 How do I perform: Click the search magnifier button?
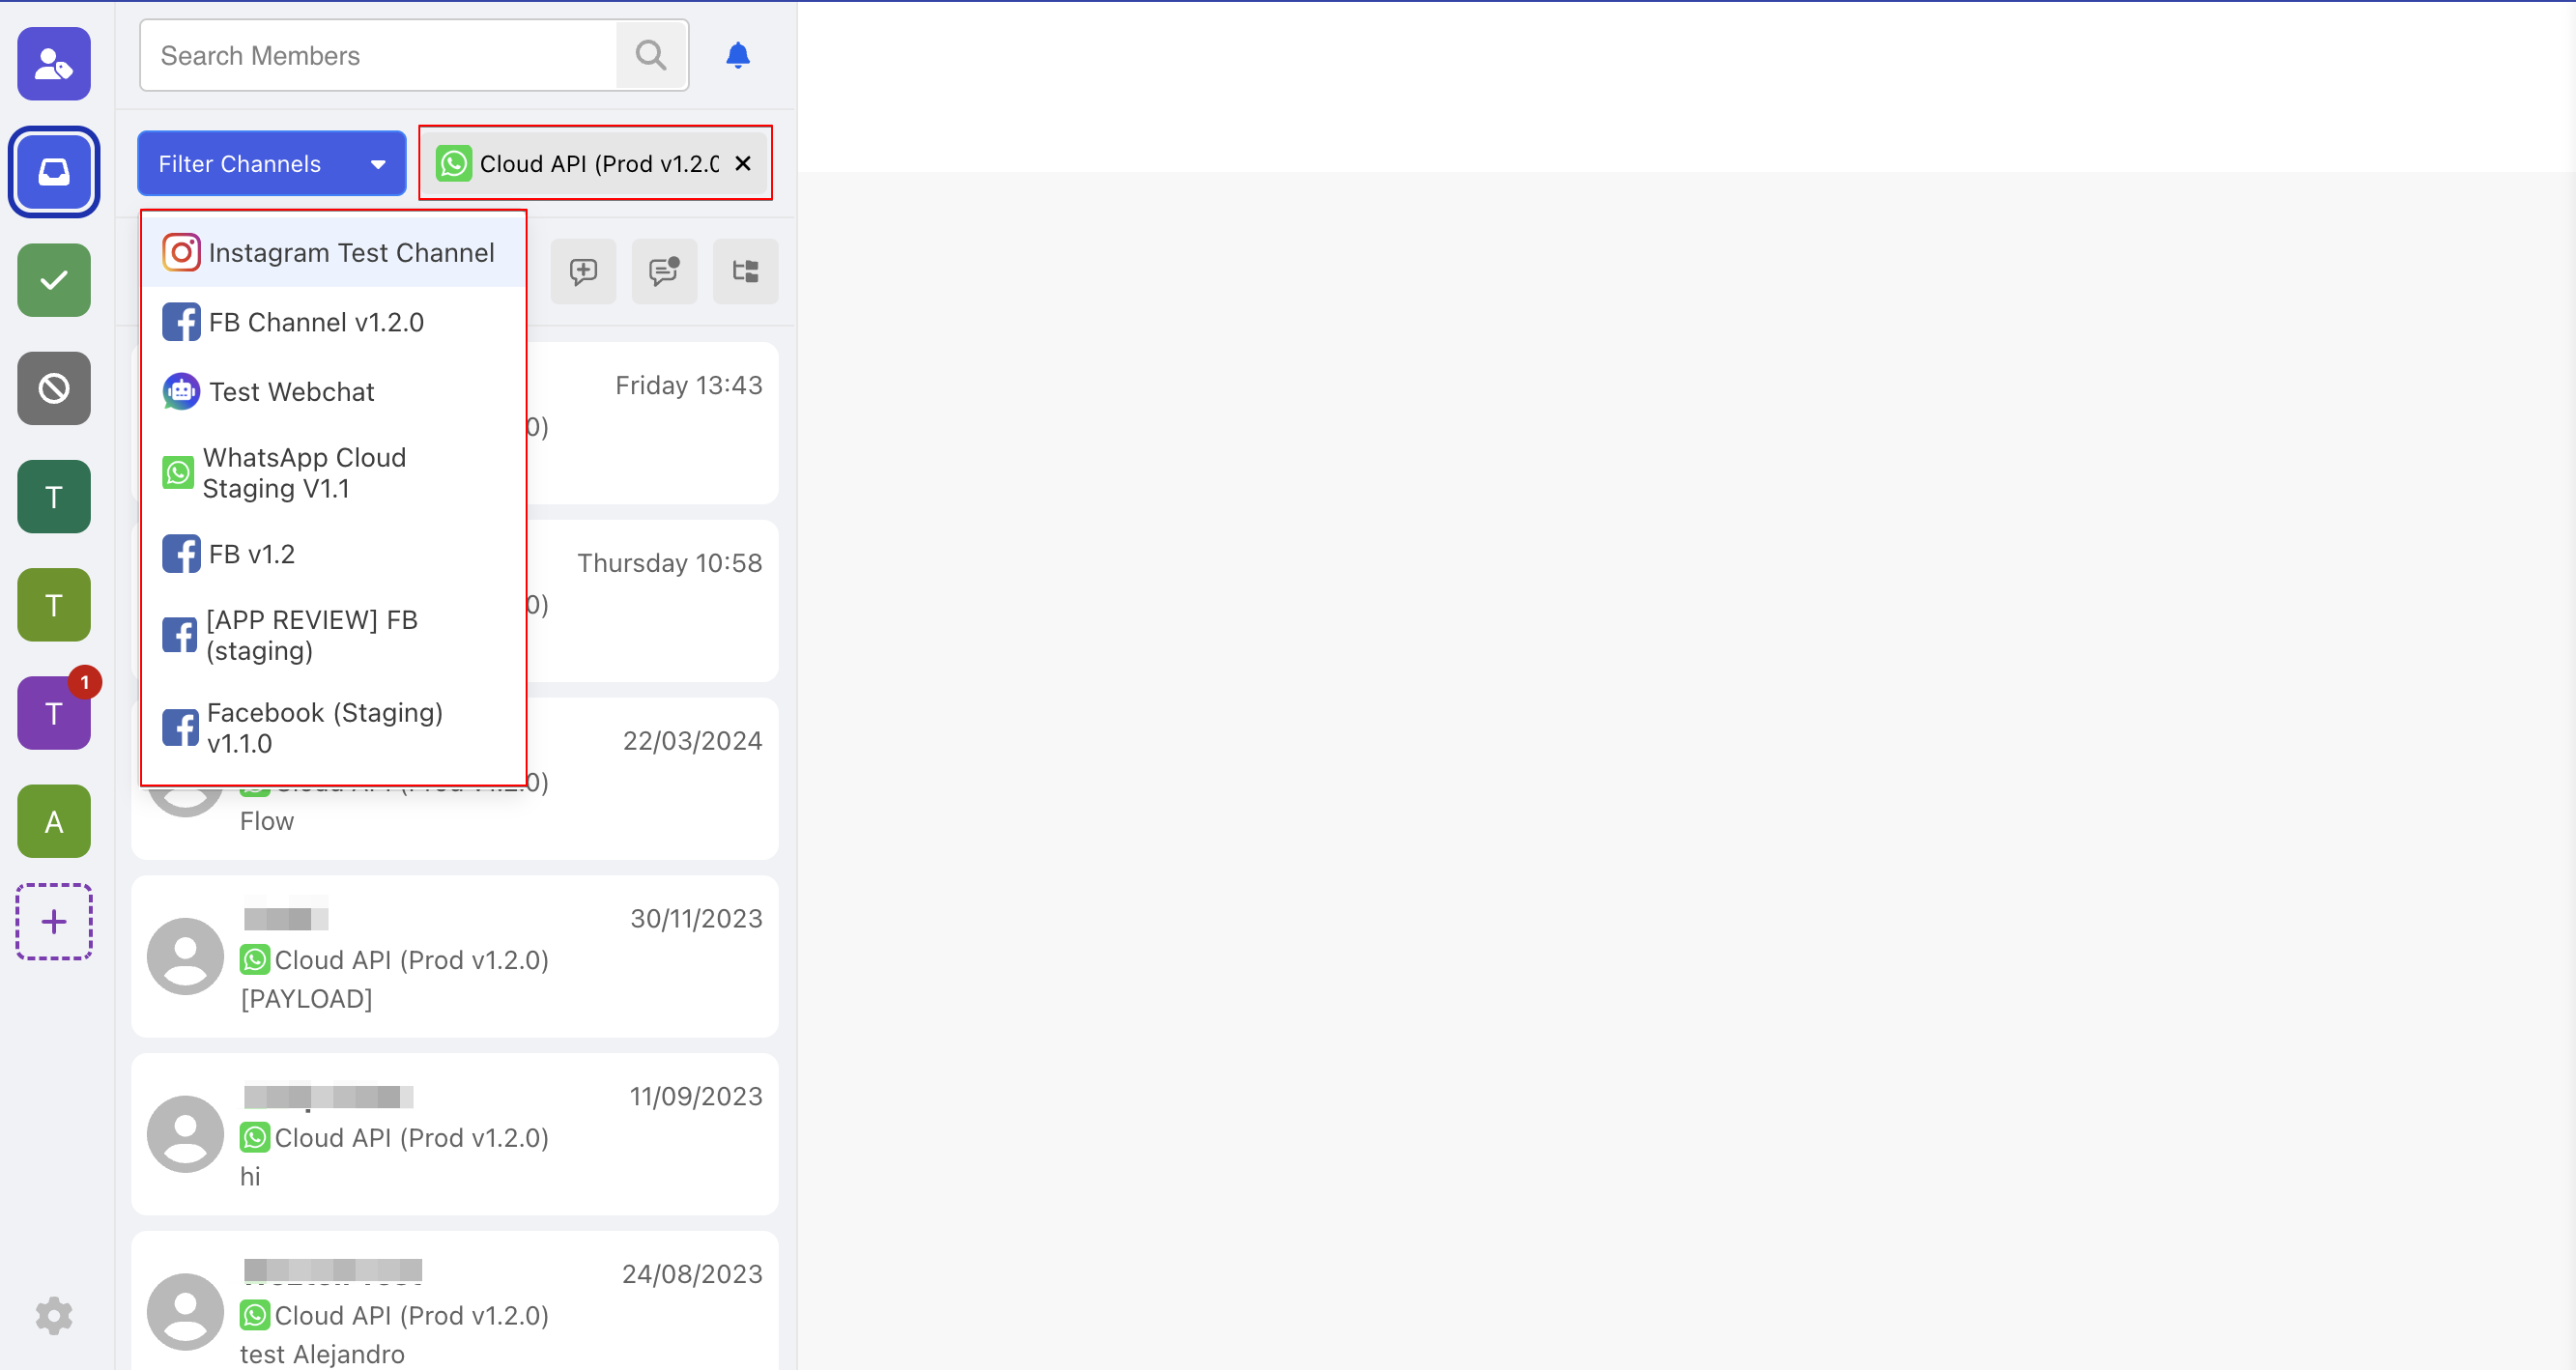coord(651,55)
